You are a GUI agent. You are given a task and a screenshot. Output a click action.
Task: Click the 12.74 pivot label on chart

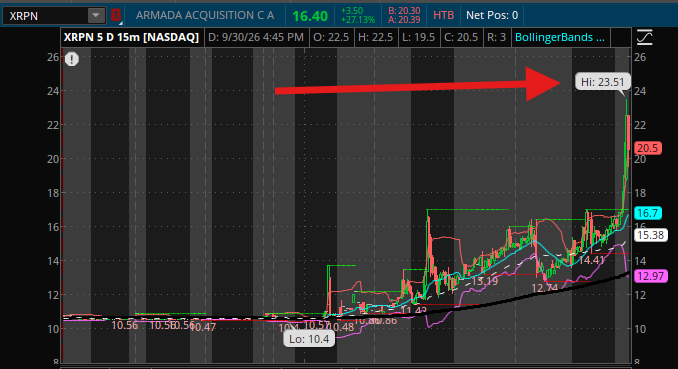pyautogui.click(x=544, y=288)
